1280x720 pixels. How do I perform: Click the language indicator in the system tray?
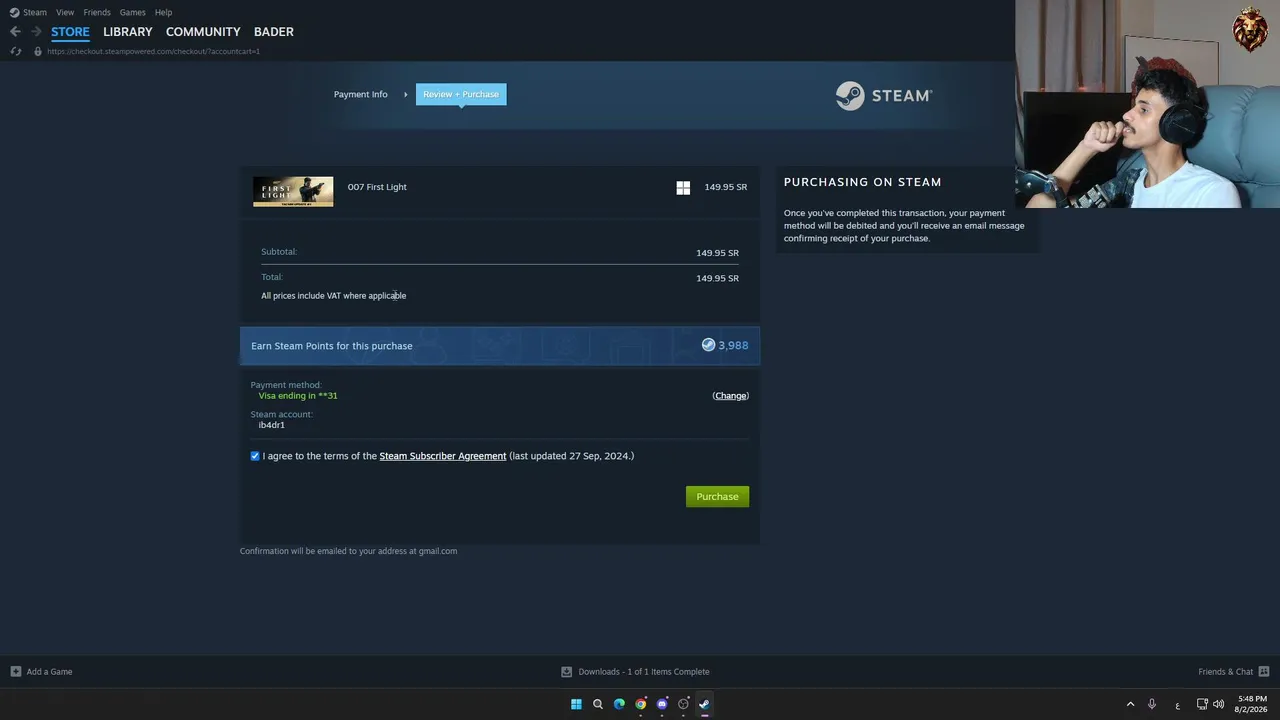tap(1177, 704)
